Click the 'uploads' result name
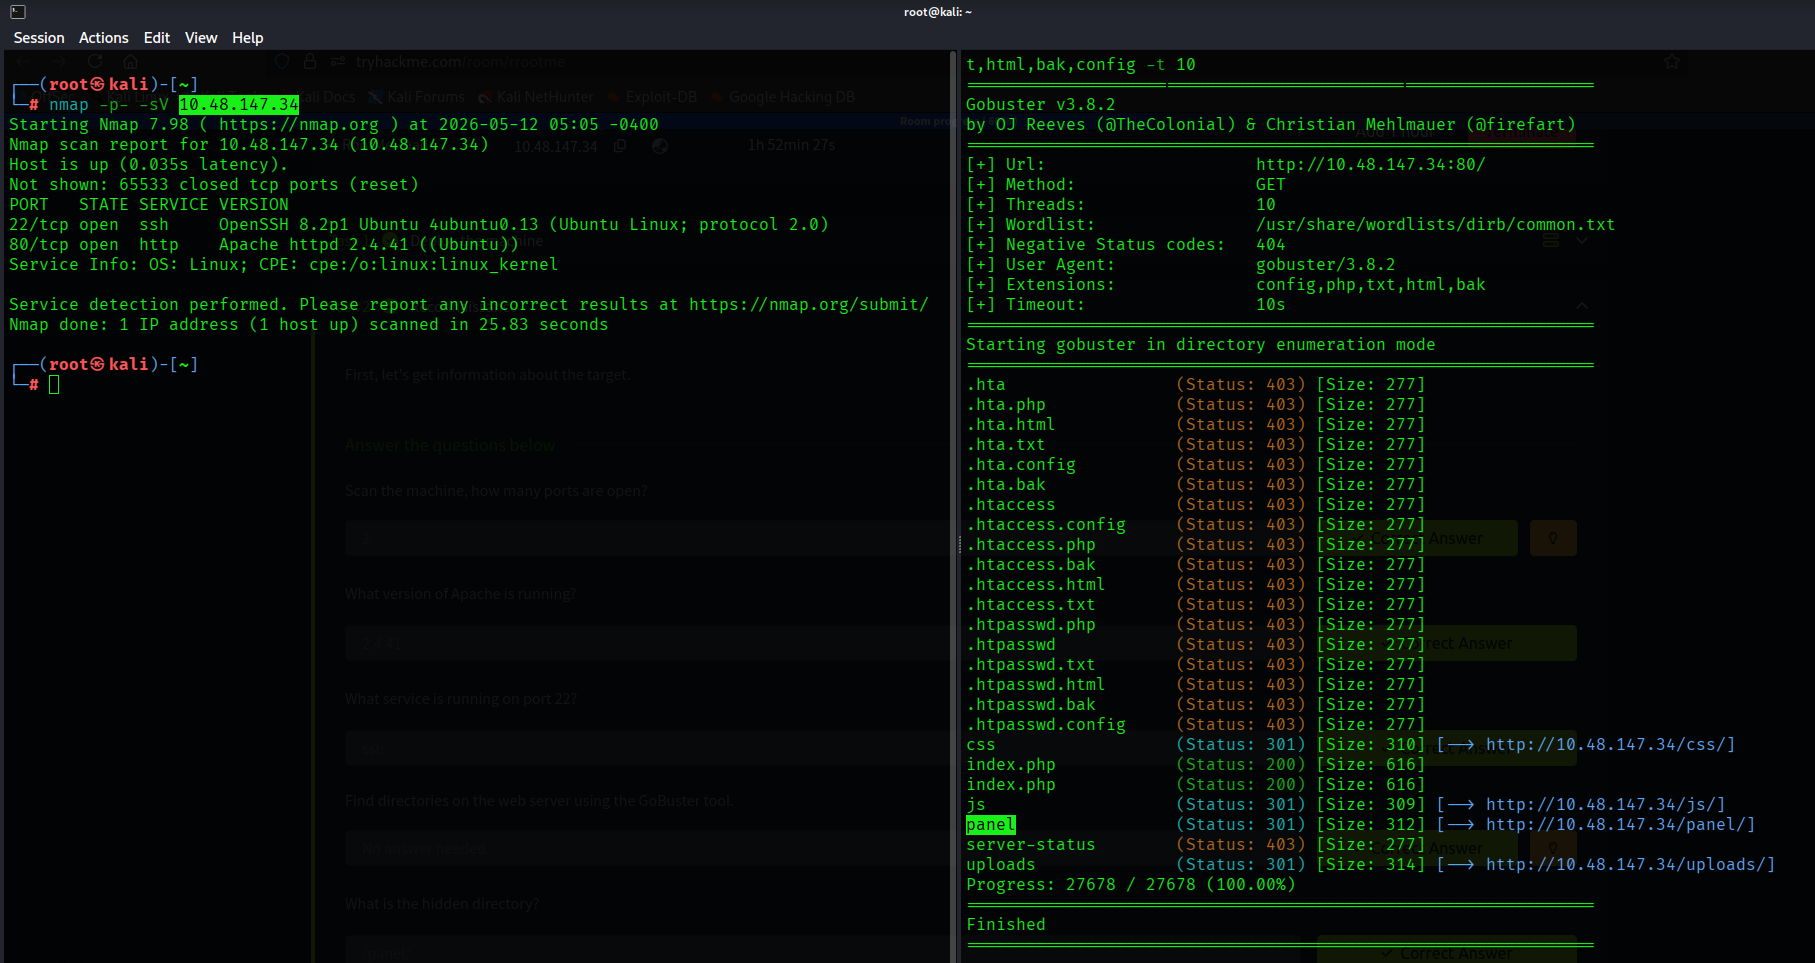The height and width of the screenshot is (963, 1815). point(1001,864)
